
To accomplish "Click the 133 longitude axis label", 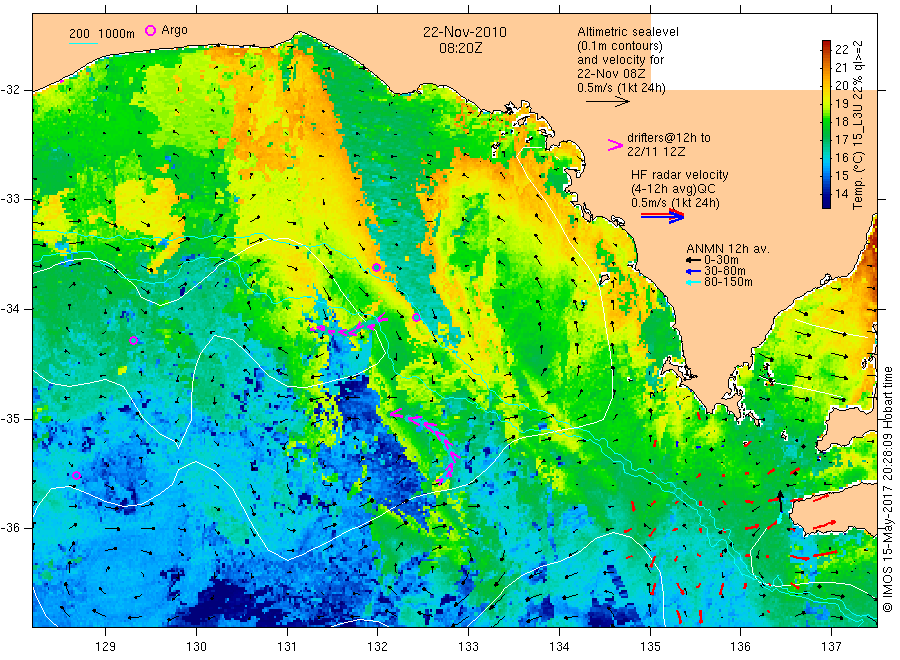I will click(468, 647).
